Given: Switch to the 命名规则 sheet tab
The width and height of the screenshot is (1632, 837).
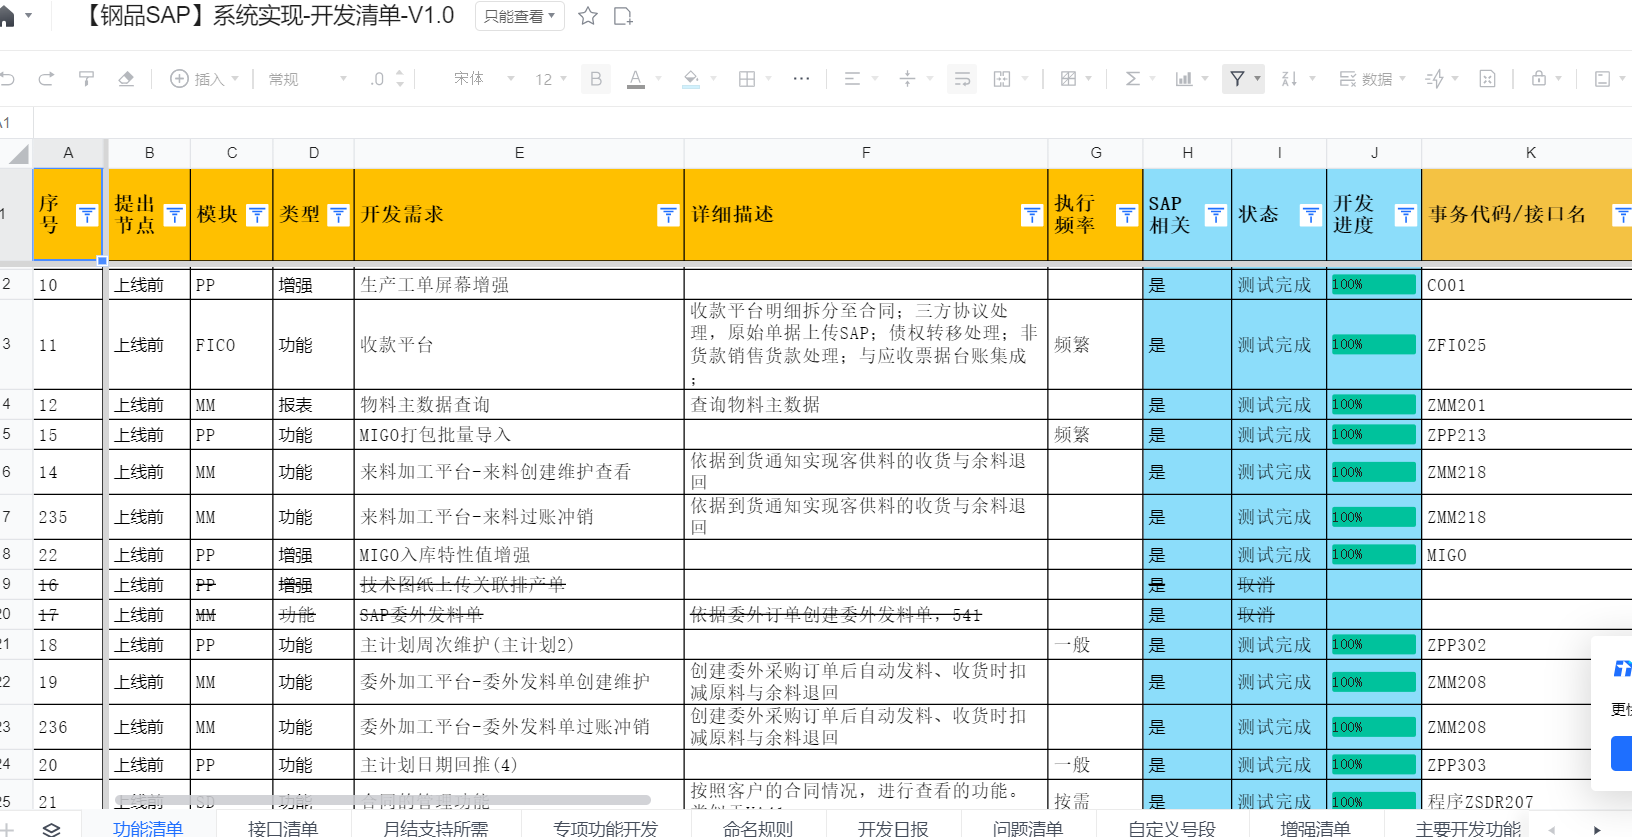Looking at the screenshot, I should (758, 828).
